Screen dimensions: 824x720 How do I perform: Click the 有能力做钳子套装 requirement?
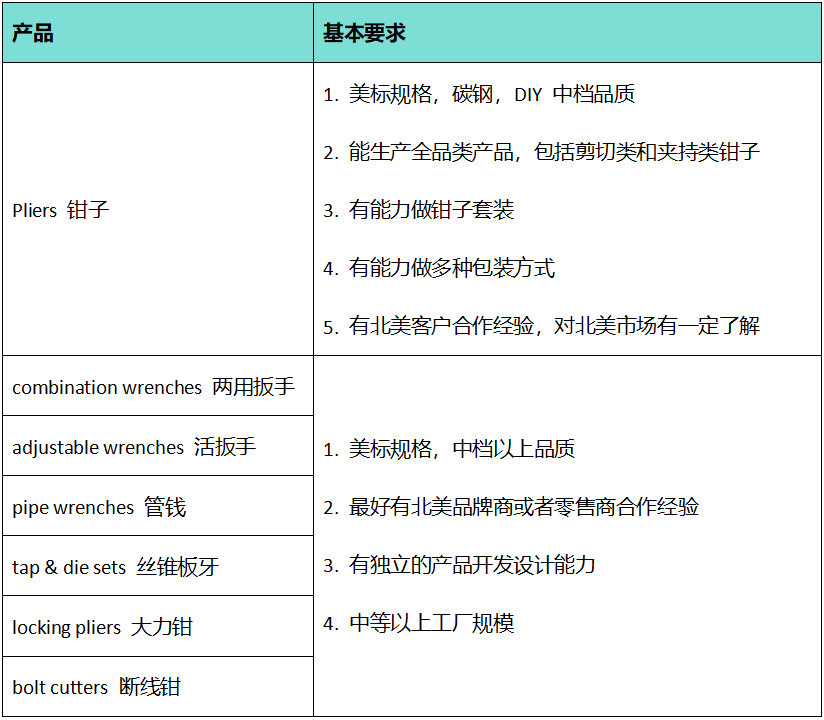(418, 210)
